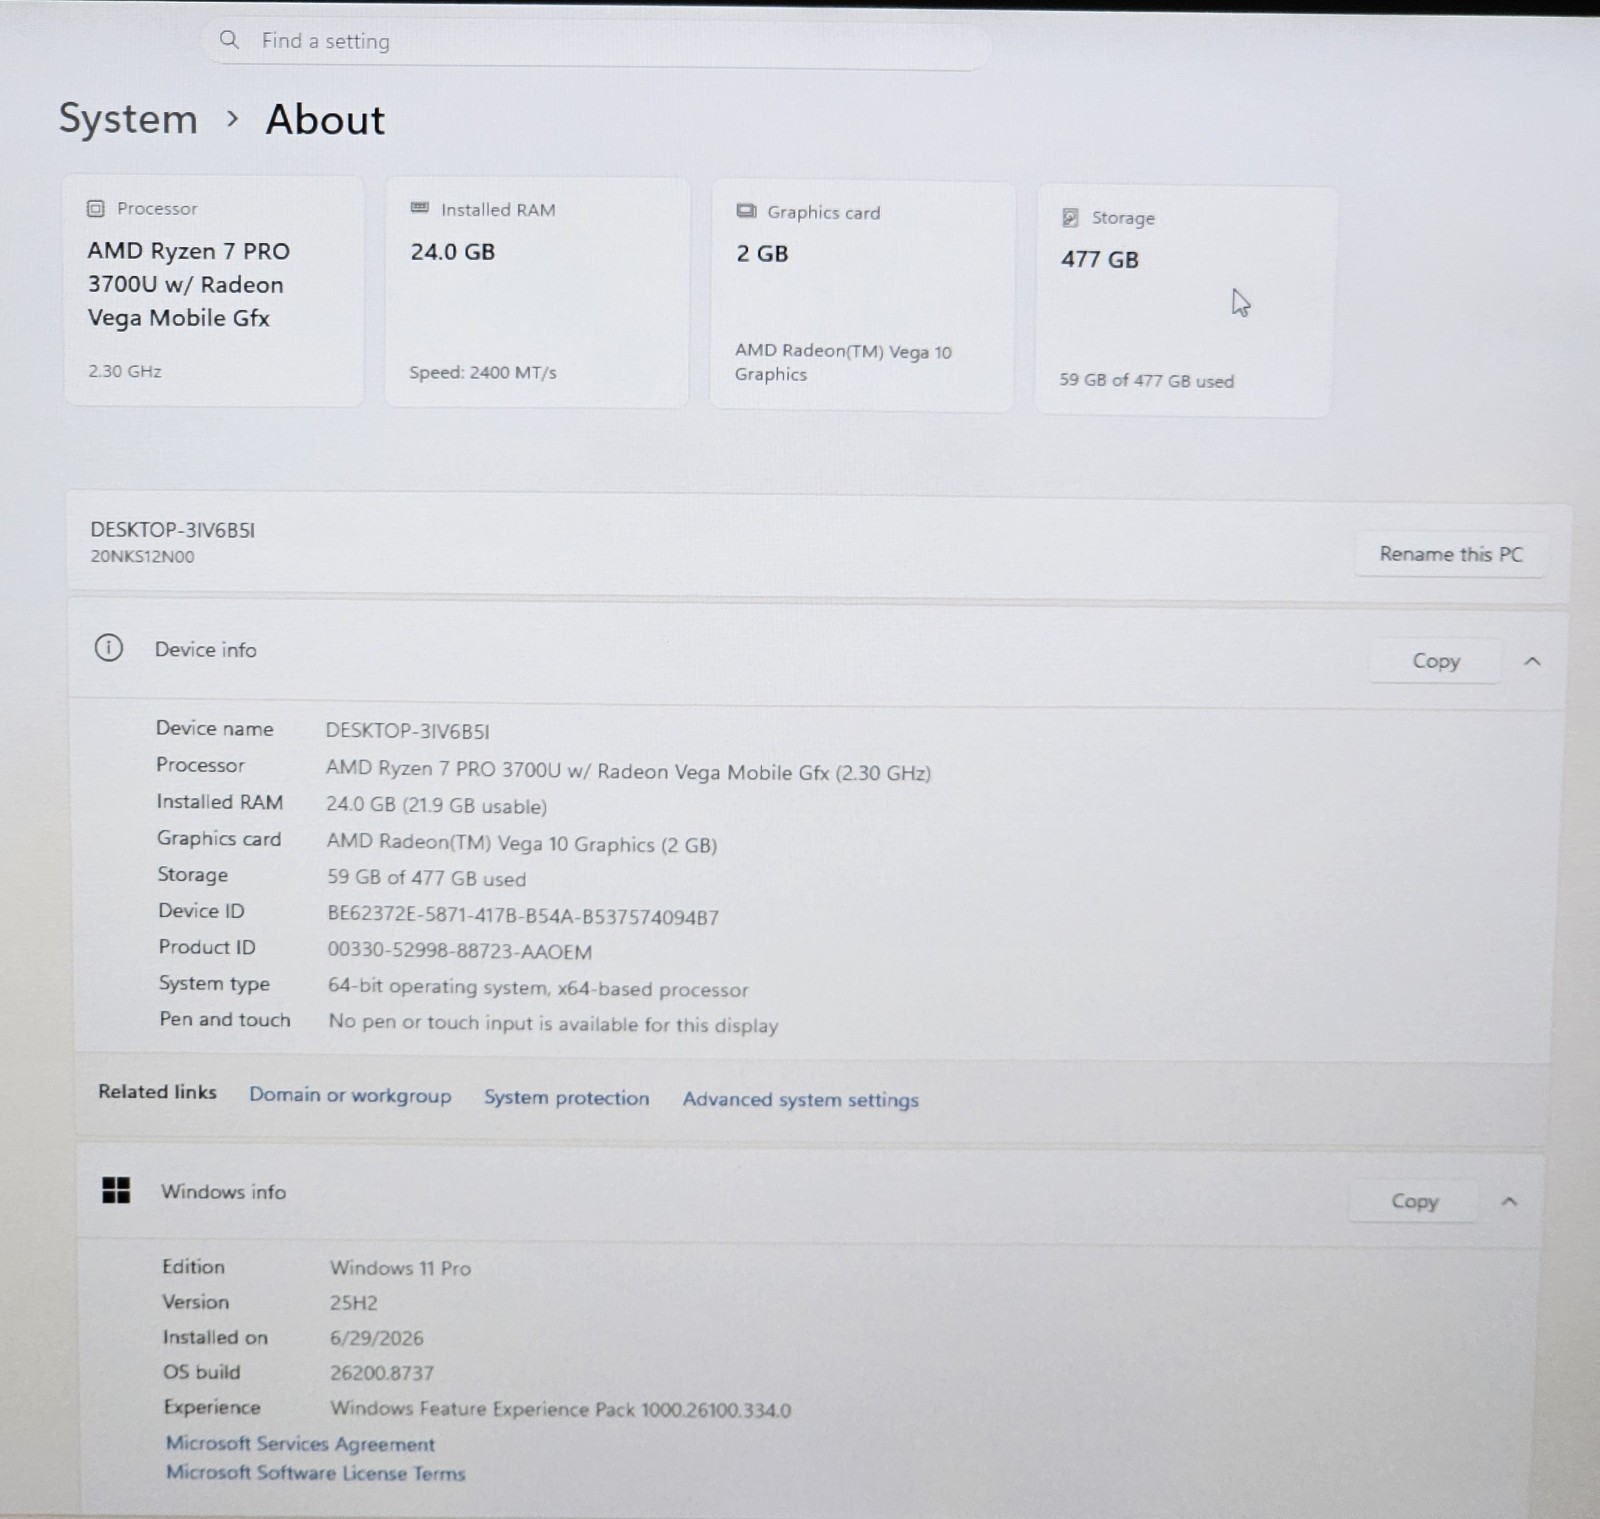Click the Device ID value BE62372E-5871
This screenshot has height=1519, width=1600.
pos(523,915)
